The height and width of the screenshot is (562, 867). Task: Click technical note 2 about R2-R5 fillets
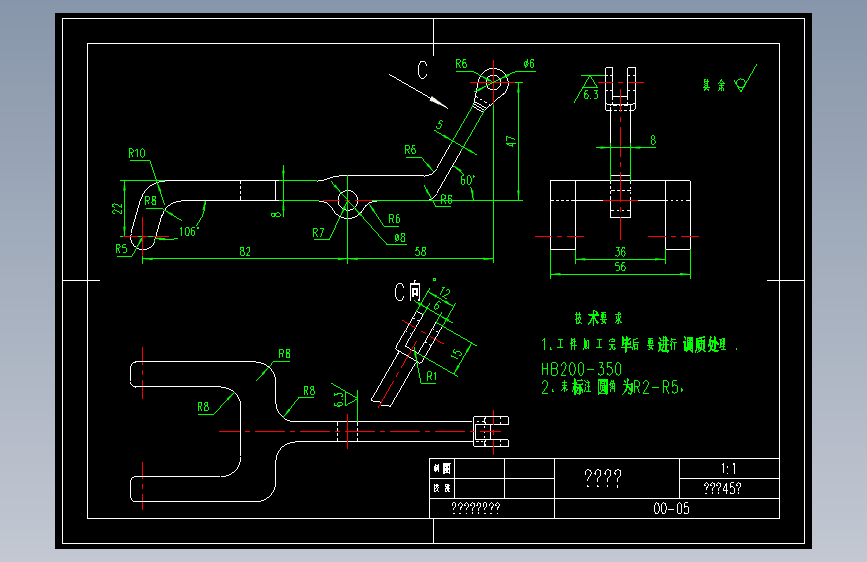(x=613, y=387)
